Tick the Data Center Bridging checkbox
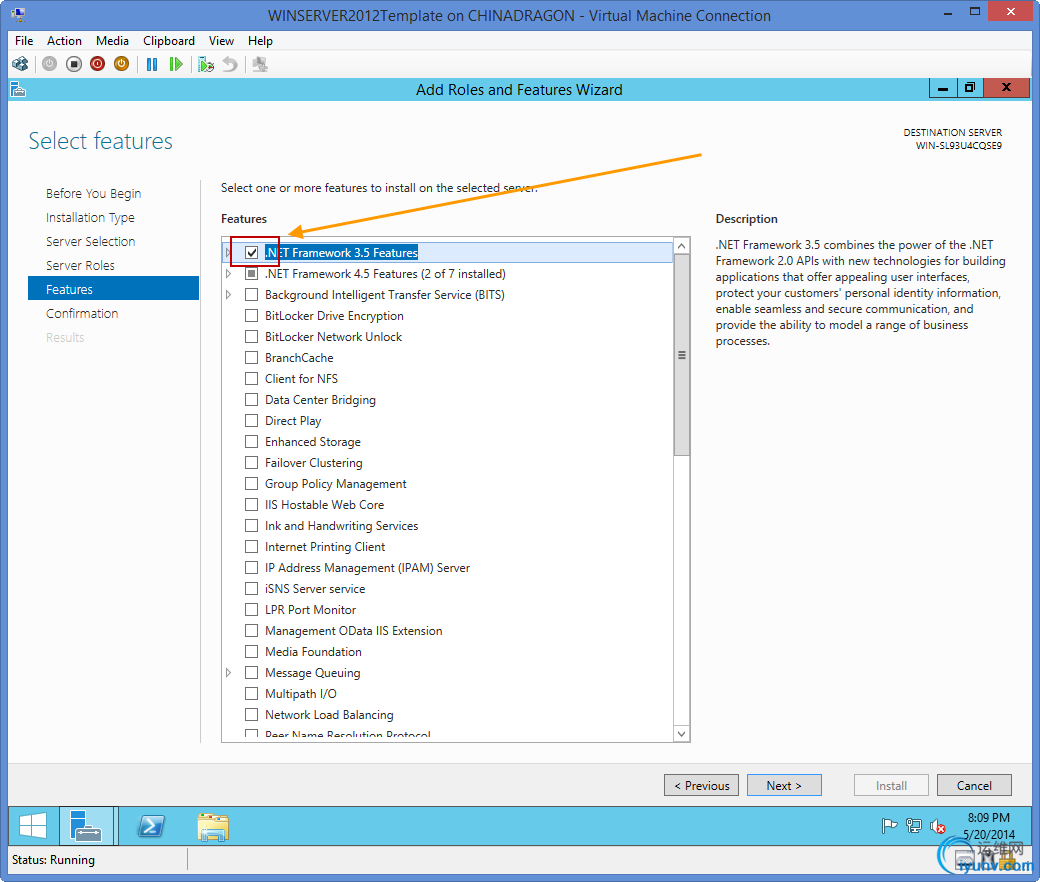Viewport: 1040px width, 882px height. pos(251,400)
